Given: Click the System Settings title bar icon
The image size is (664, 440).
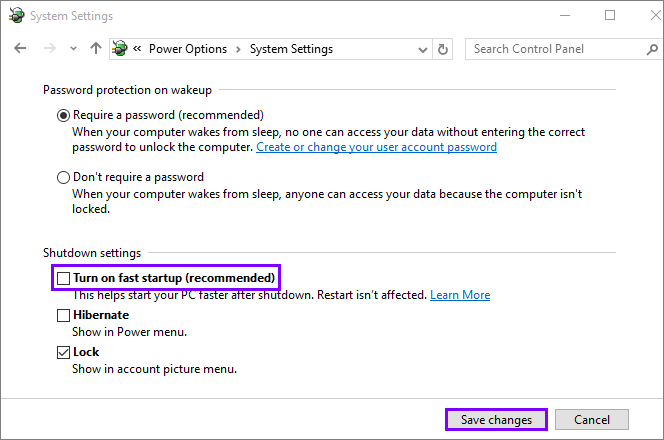Looking at the screenshot, I should 15,16.
